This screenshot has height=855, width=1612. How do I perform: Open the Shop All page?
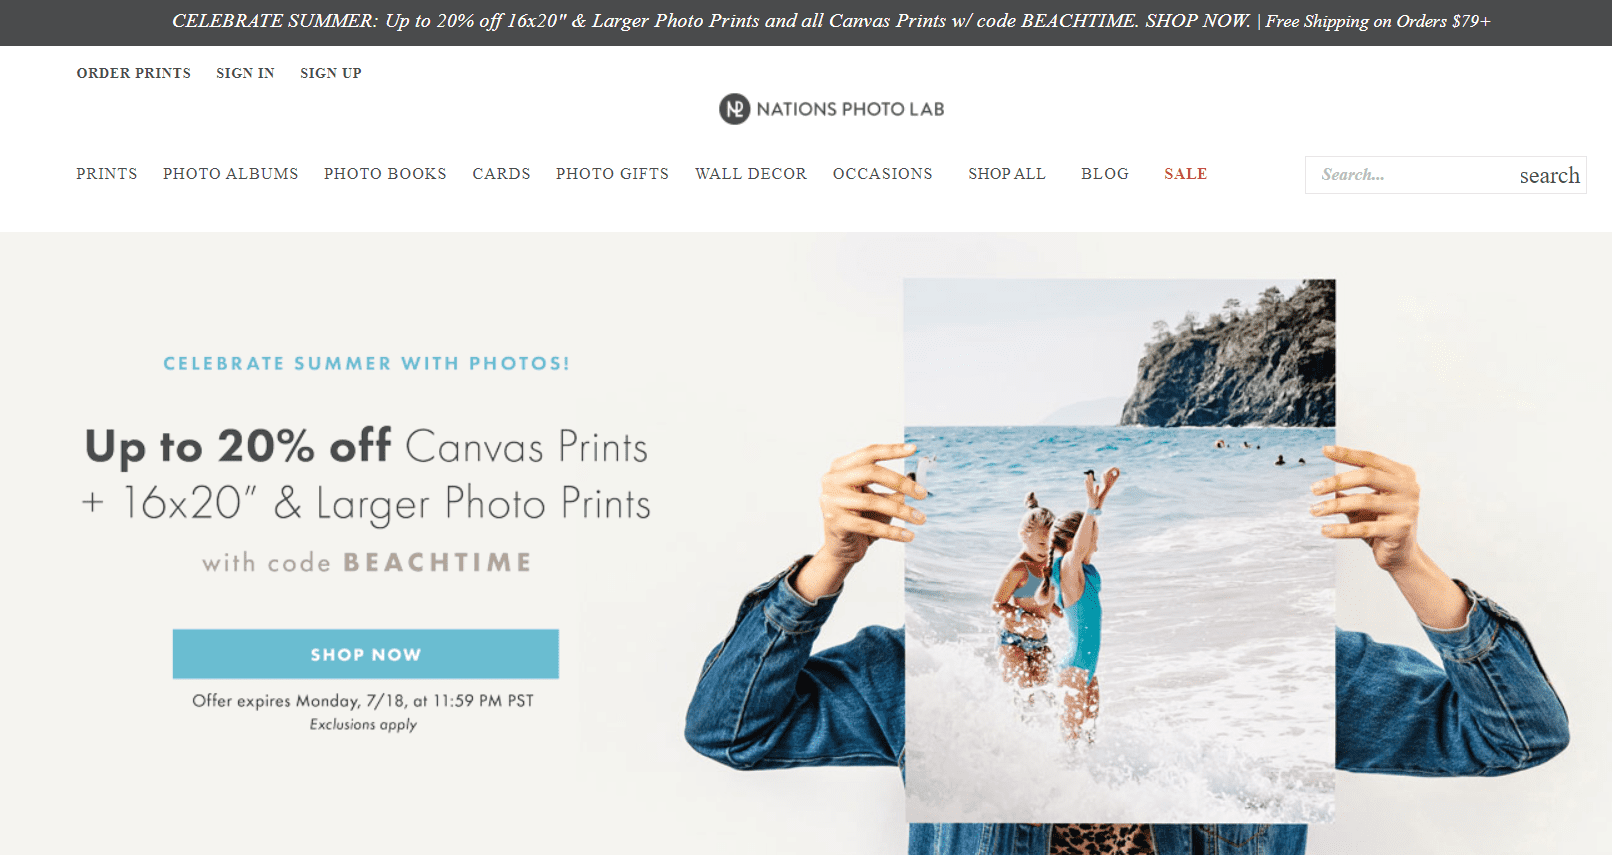(1007, 174)
